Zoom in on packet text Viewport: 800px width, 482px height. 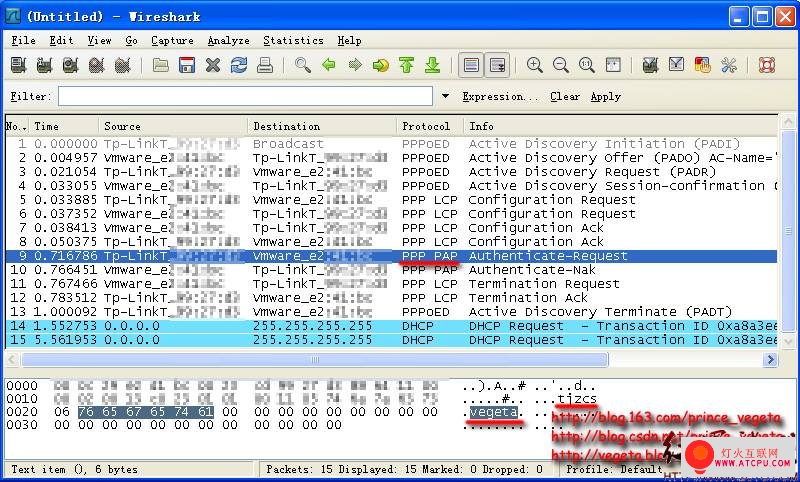pyautogui.click(x=535, y=65)
